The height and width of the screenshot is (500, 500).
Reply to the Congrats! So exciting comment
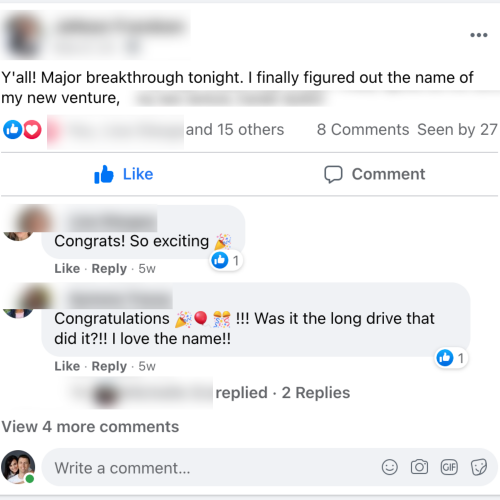tap(109, 268)
